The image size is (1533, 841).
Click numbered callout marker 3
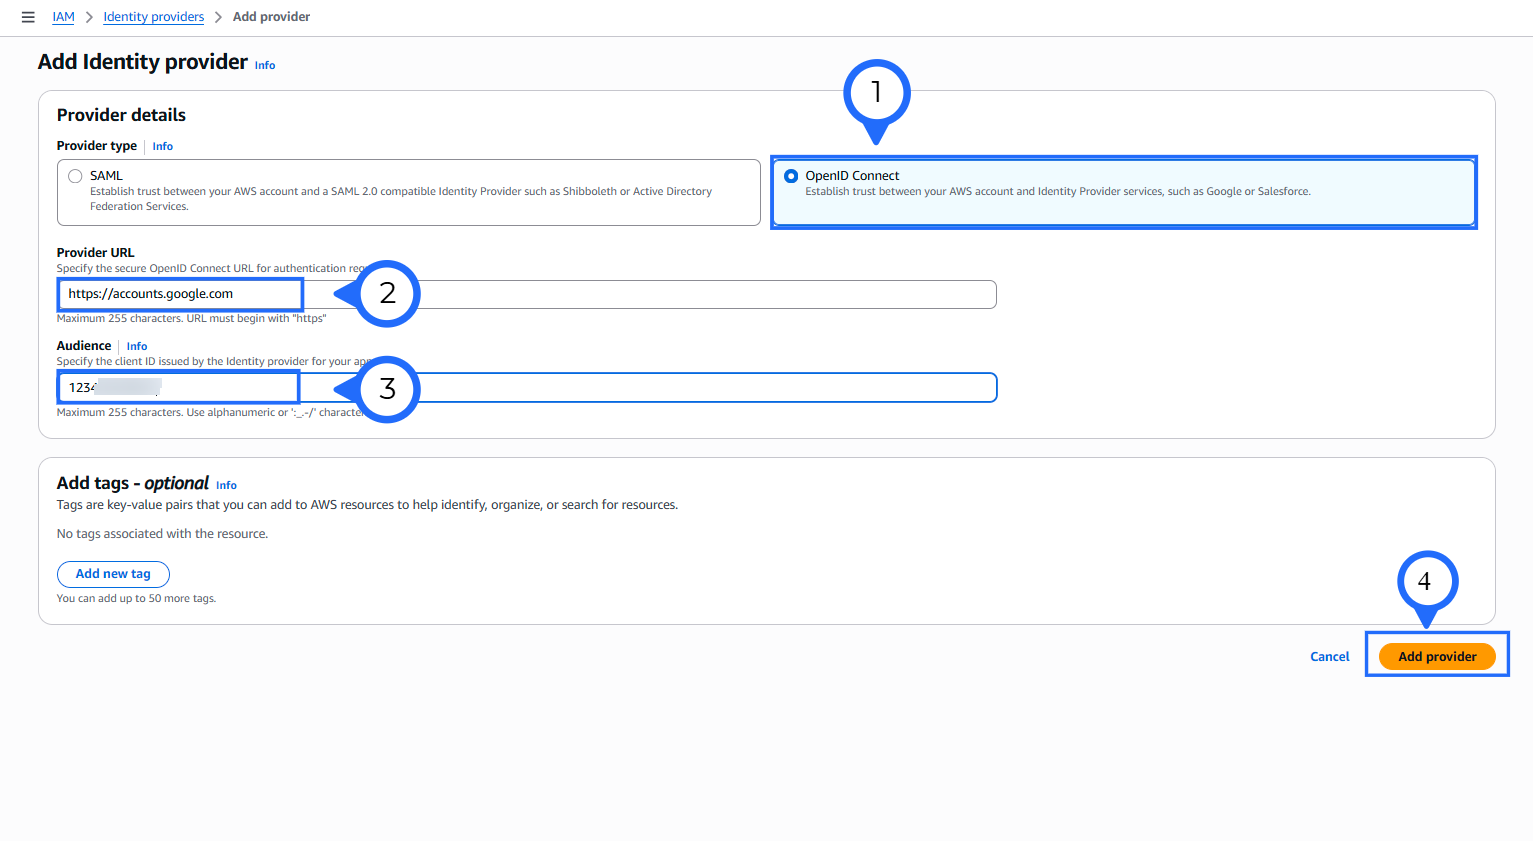tap(387, 389)
